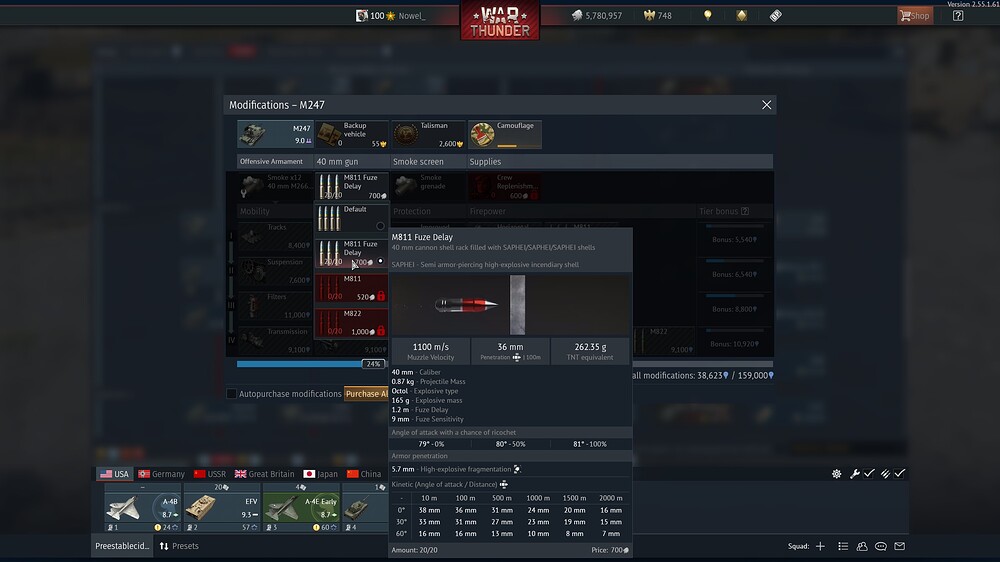Switch to China nation tab
The image size is (1000, 562).
click(x=364, y=474)
